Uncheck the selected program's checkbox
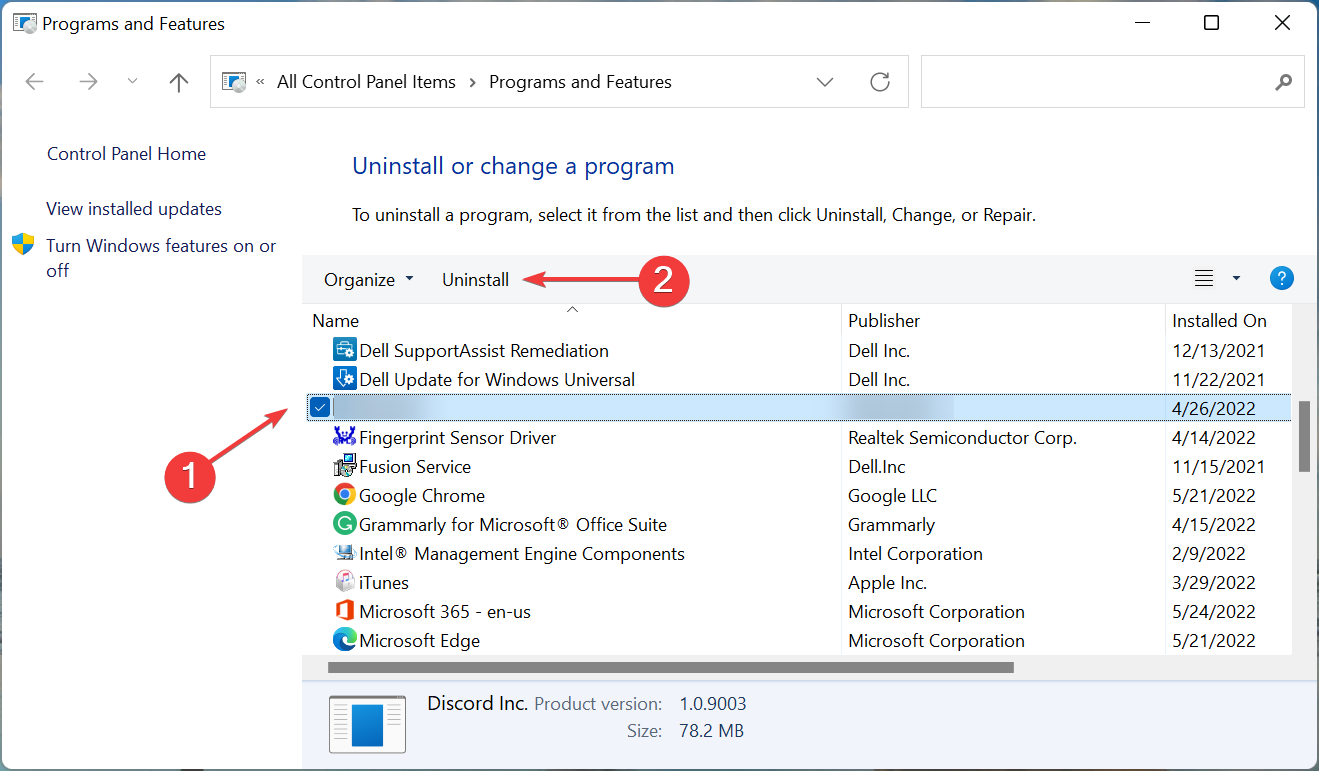Viewport: 1319px width, 771px height. (319, 407)
